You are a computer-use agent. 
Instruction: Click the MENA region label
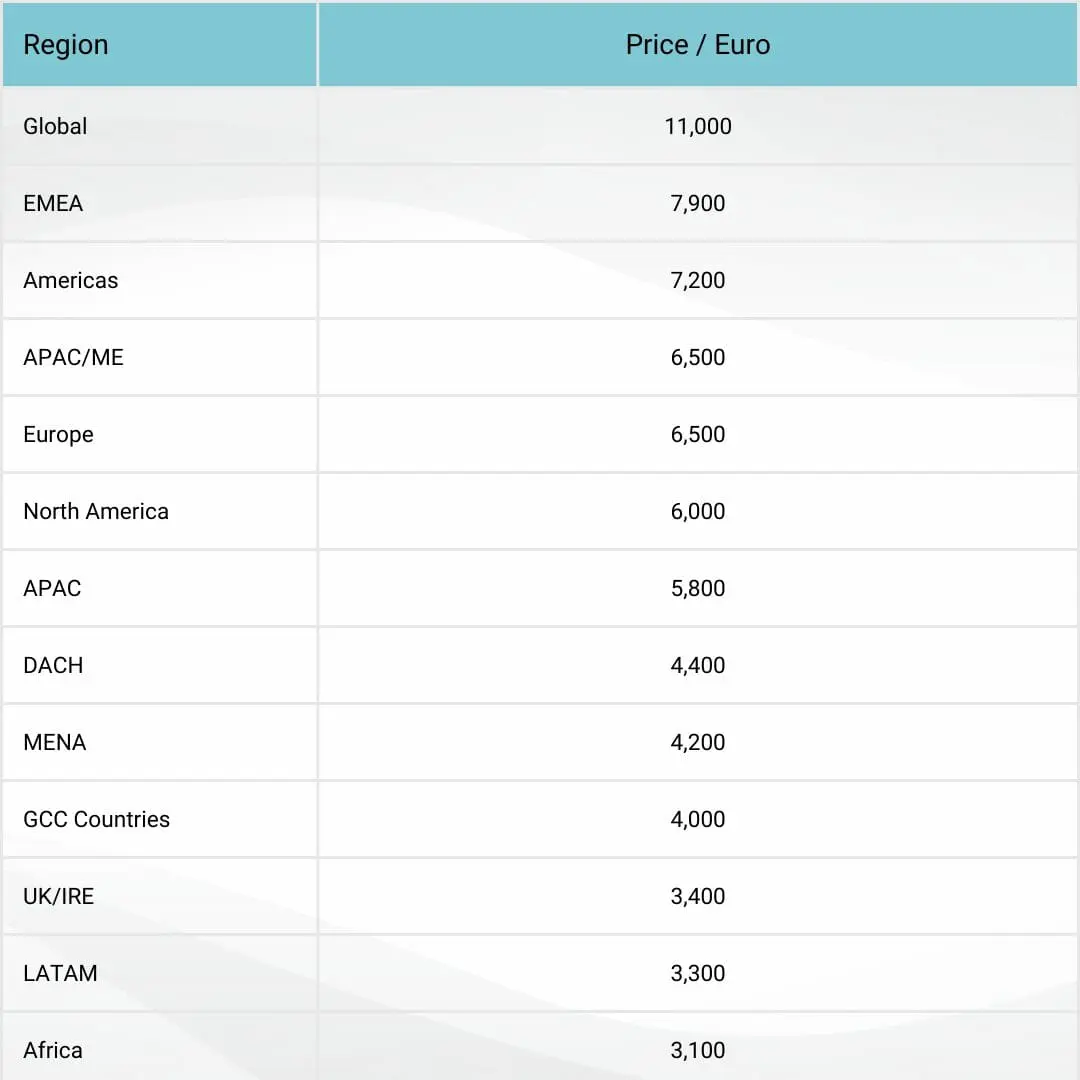pos(55,742)
